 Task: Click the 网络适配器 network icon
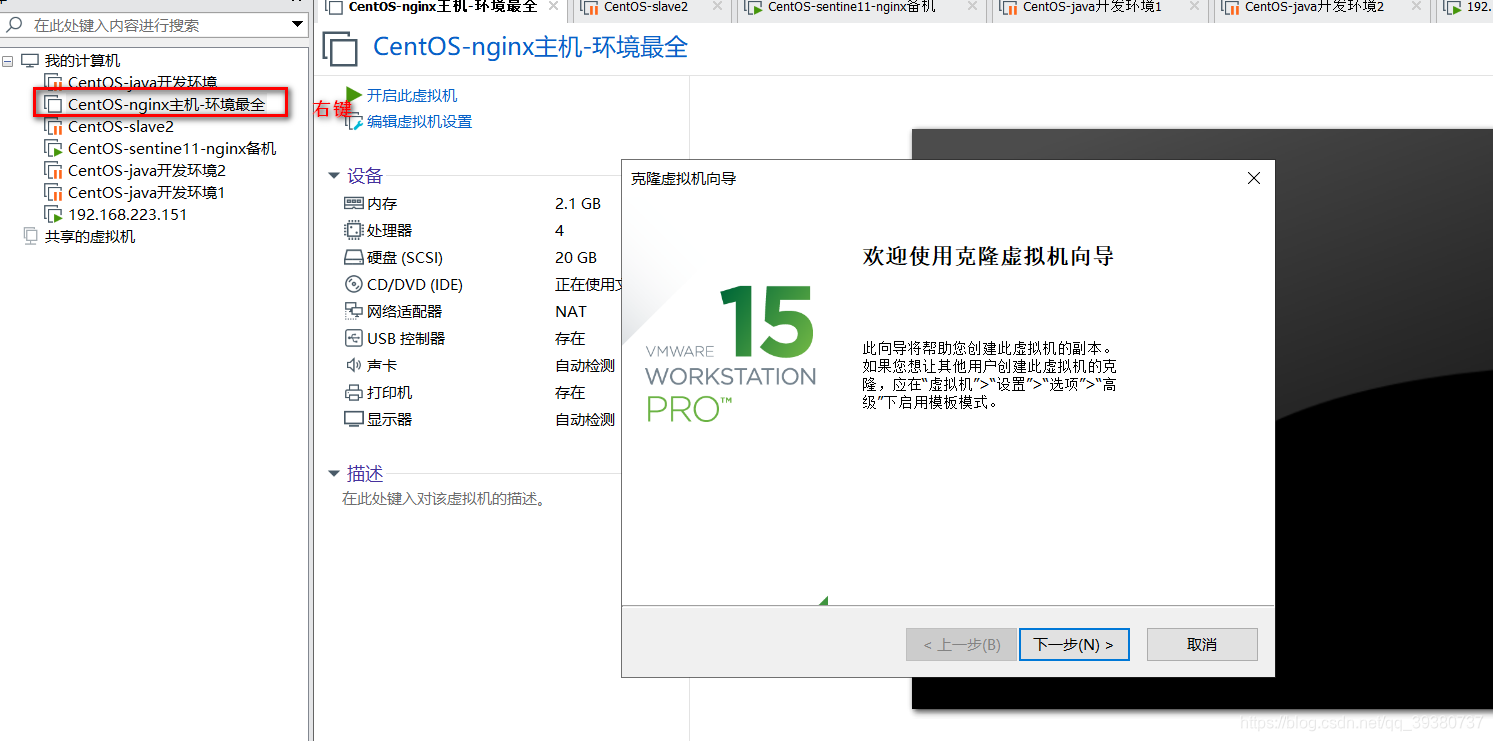tap(353, 311)
